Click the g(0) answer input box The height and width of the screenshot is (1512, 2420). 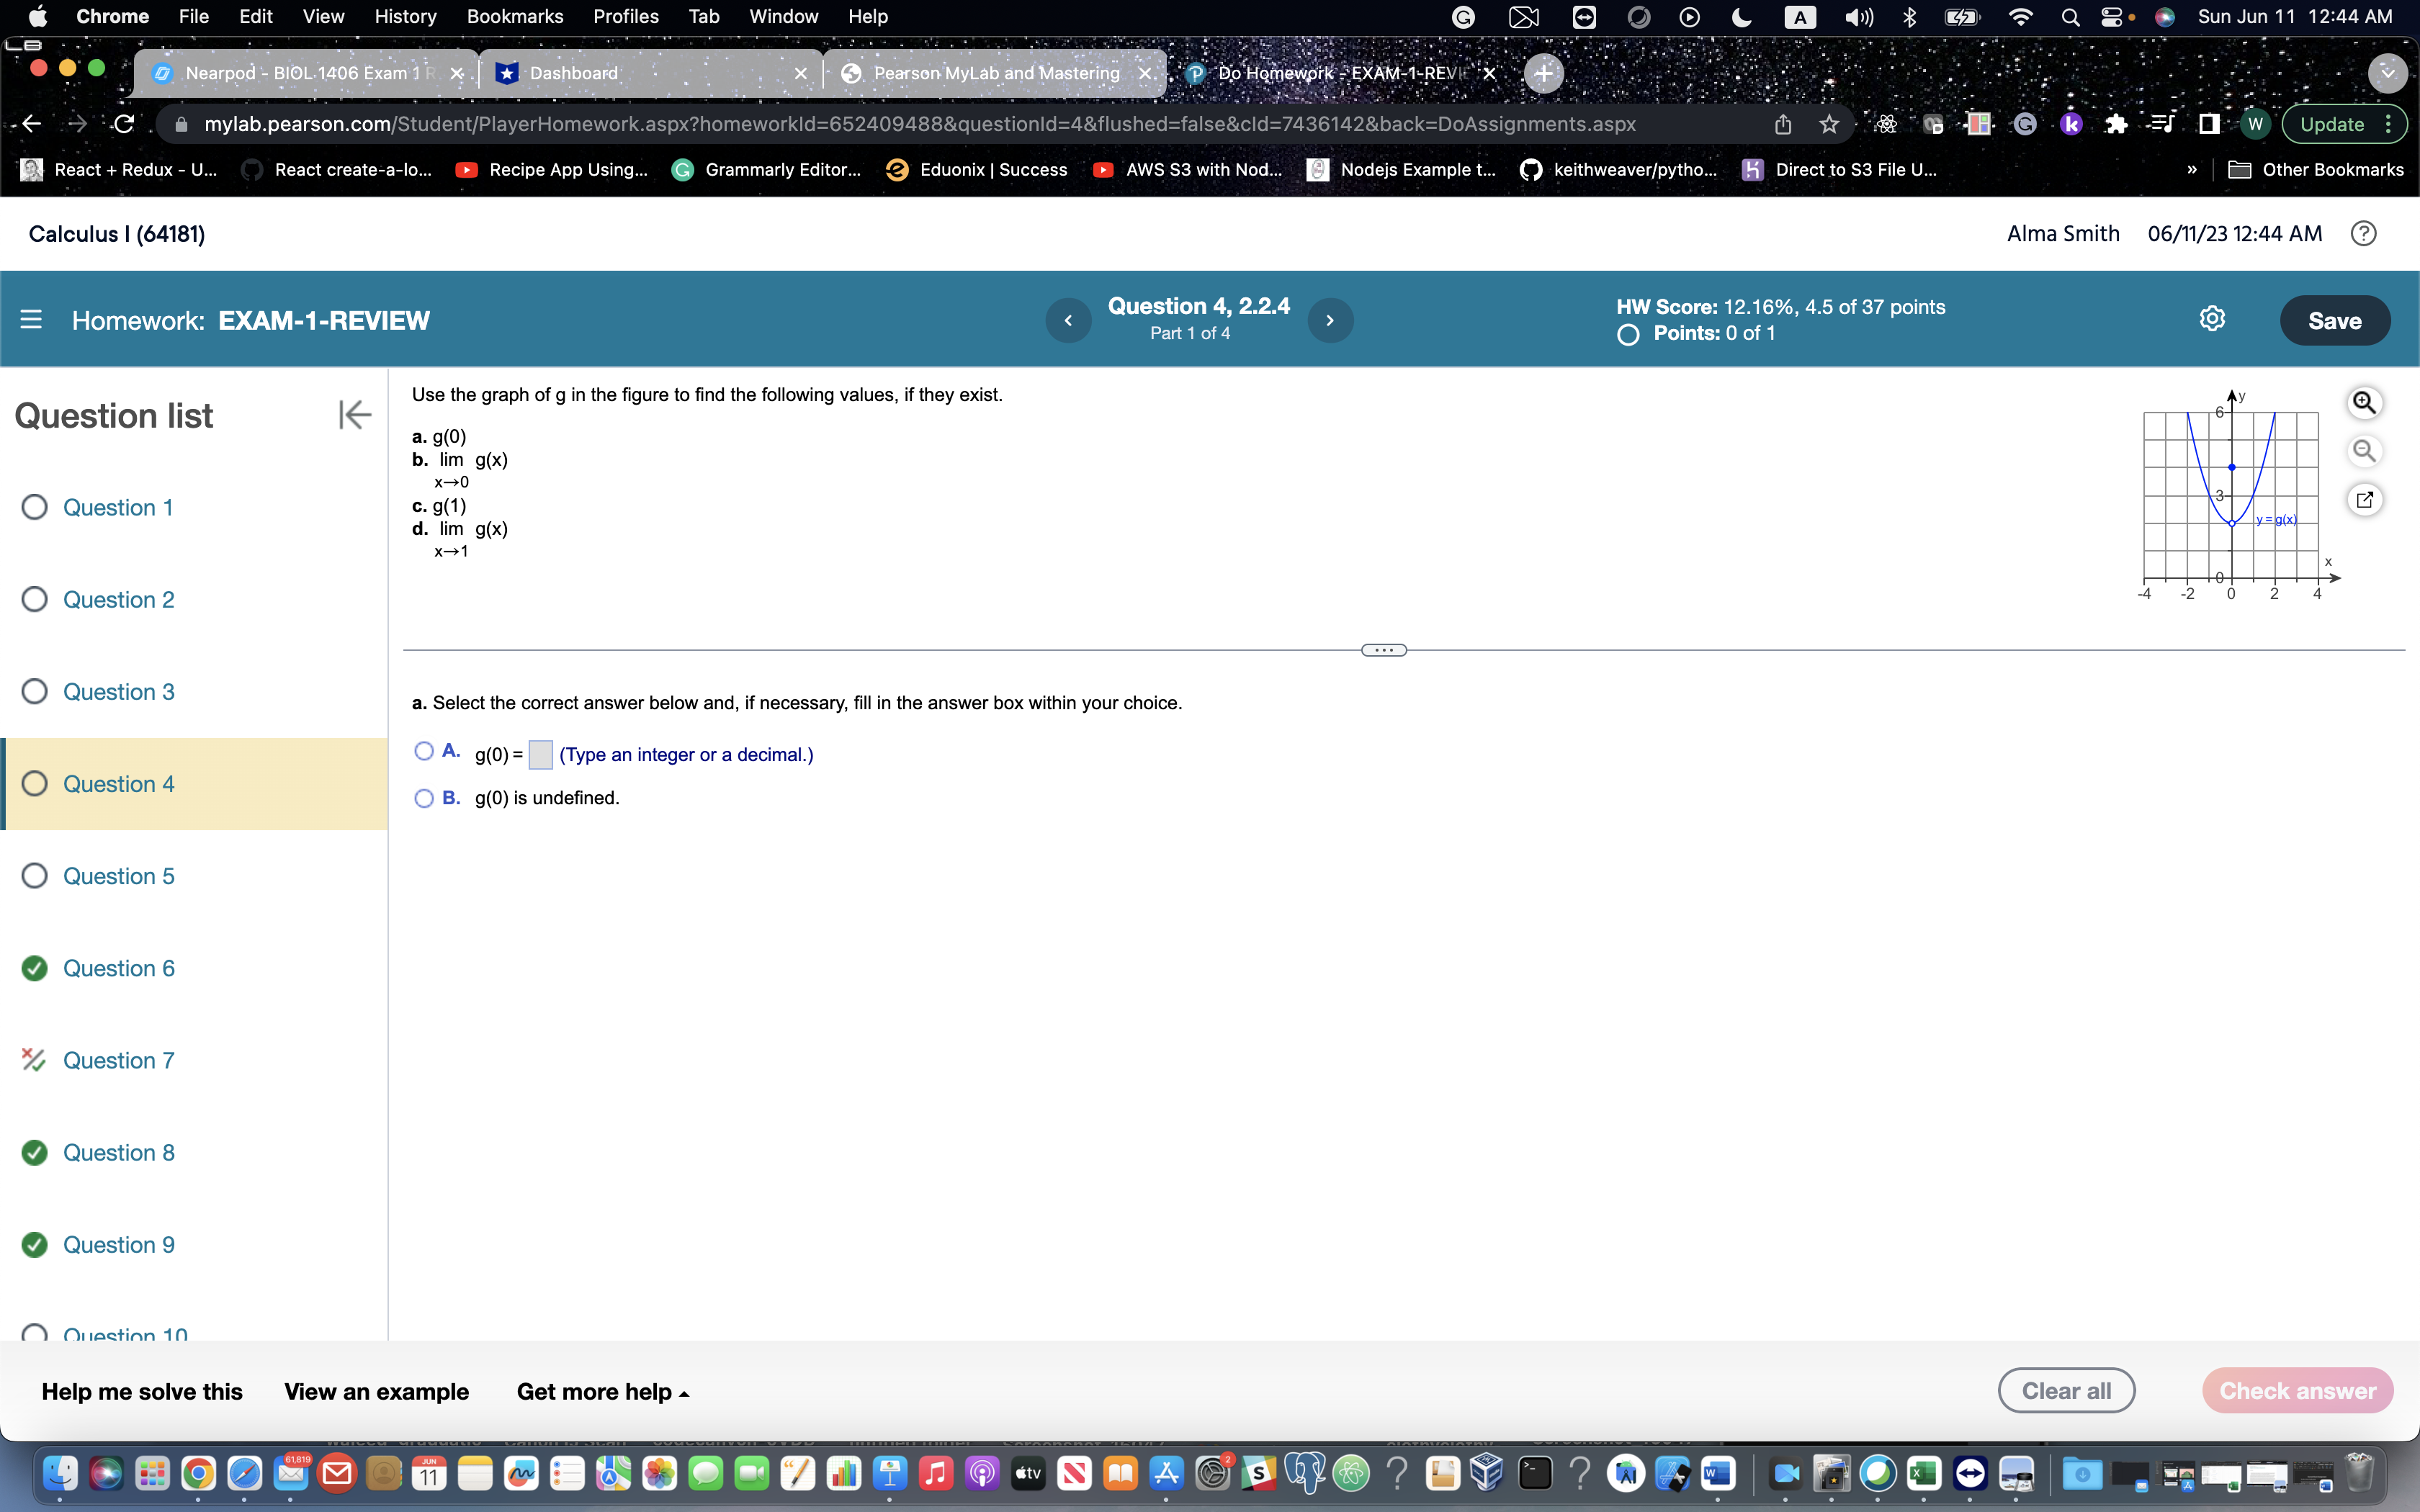[x=541, y=754]
